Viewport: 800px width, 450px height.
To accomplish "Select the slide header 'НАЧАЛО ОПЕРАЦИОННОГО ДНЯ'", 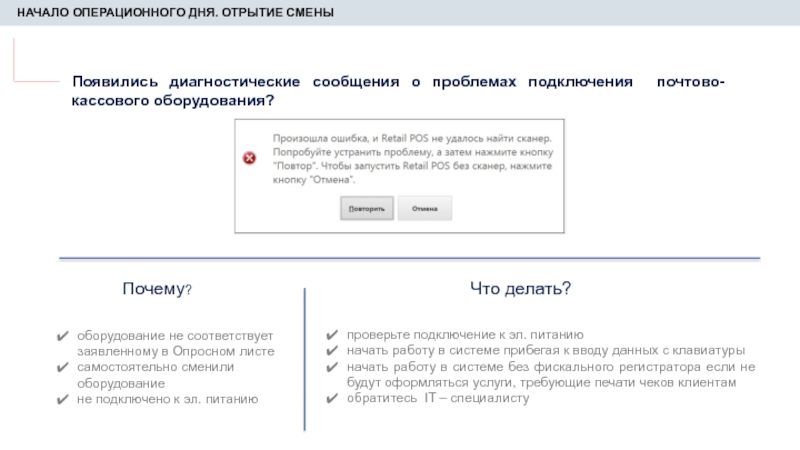I will click(175, 12).
